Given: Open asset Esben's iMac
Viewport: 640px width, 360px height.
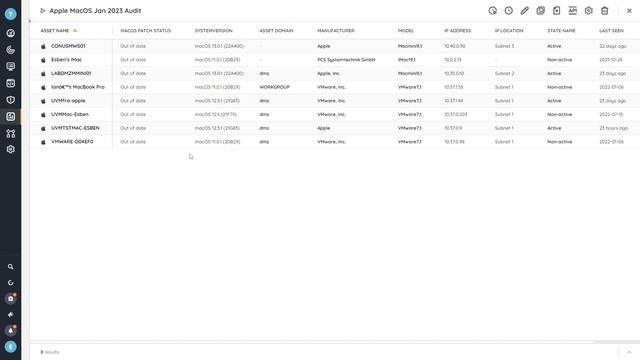Looking at the screenshot, I should pyautogui.click(x=67, y=60).
